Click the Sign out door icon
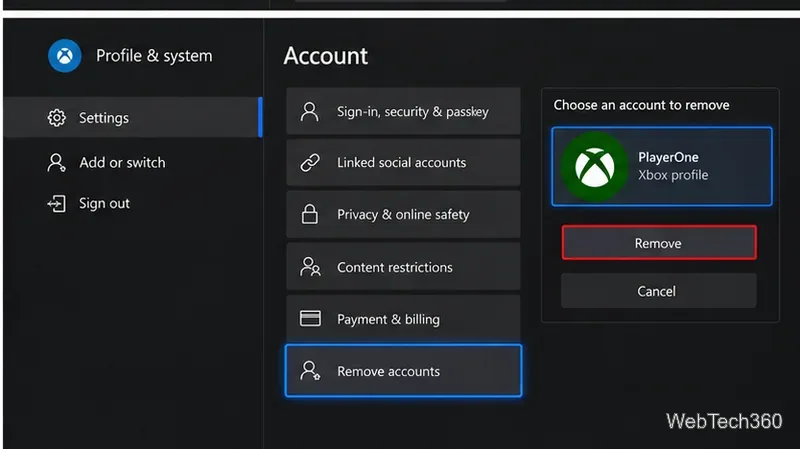 57,204
